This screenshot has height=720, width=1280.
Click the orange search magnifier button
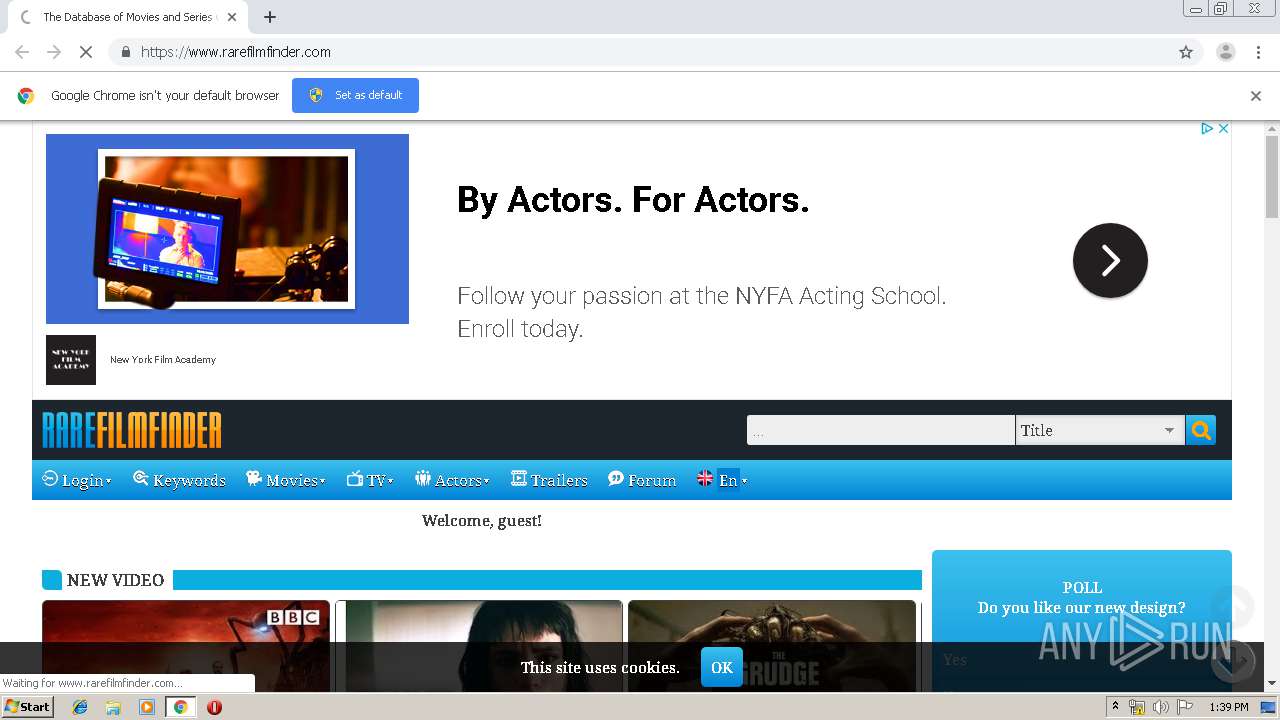pos(1201,430)
